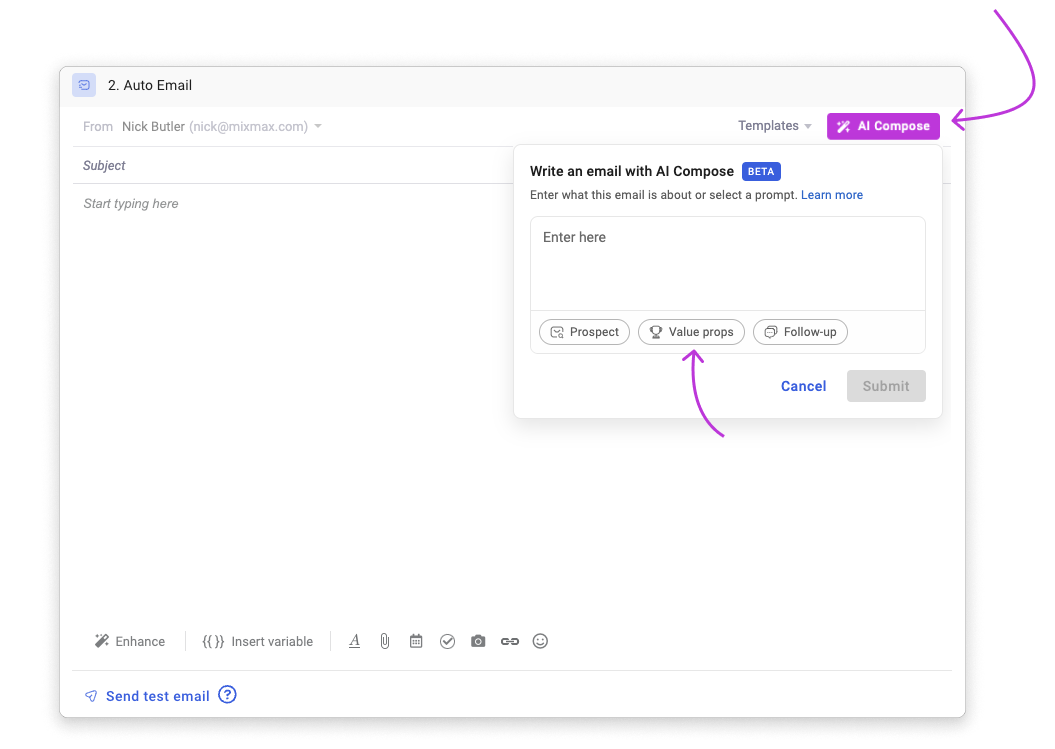
Task: Click the help question mark icon
Action: [227, 694]
